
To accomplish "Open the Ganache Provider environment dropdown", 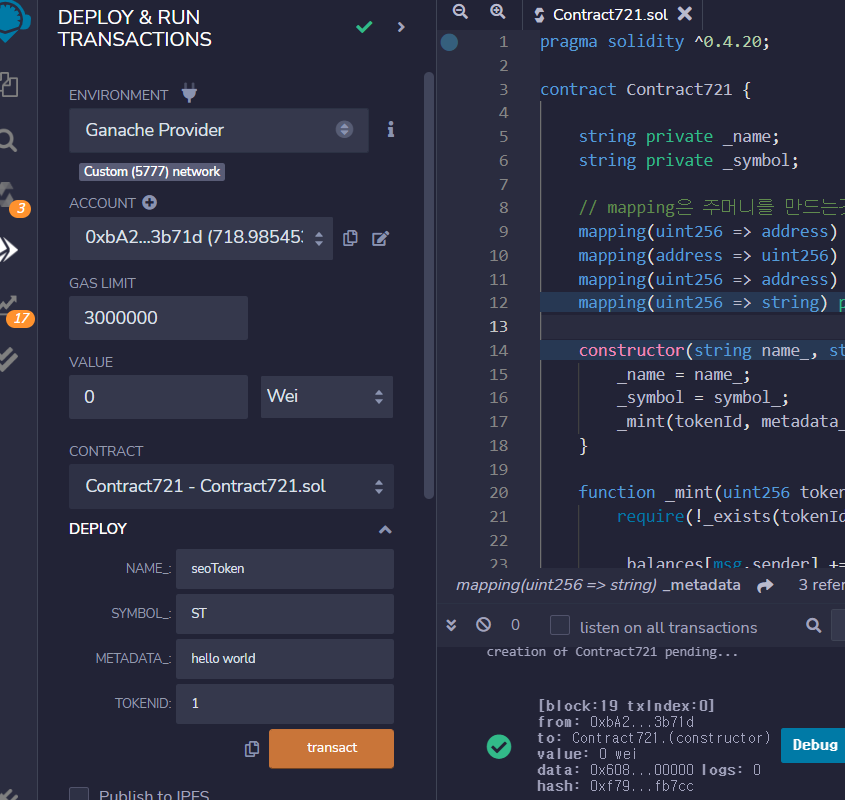I will (219, 130).
